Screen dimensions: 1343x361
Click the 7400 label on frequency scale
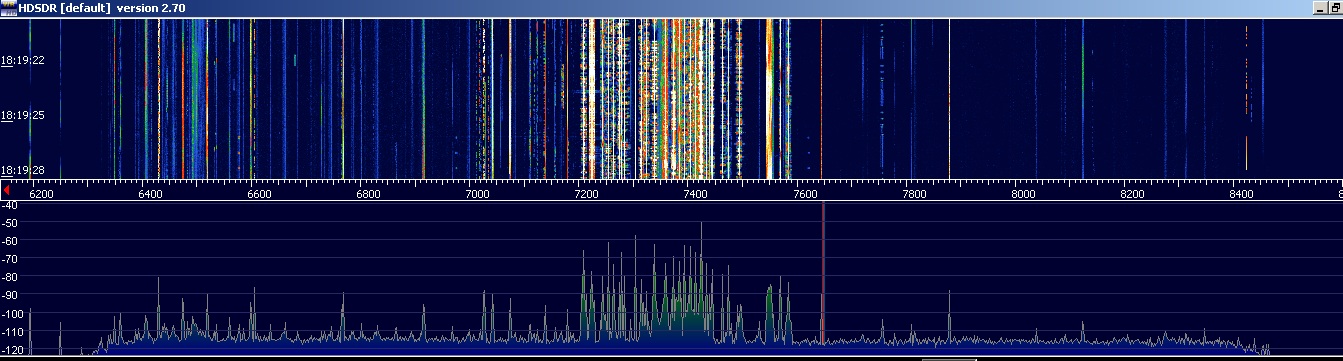tap(696, 195)
